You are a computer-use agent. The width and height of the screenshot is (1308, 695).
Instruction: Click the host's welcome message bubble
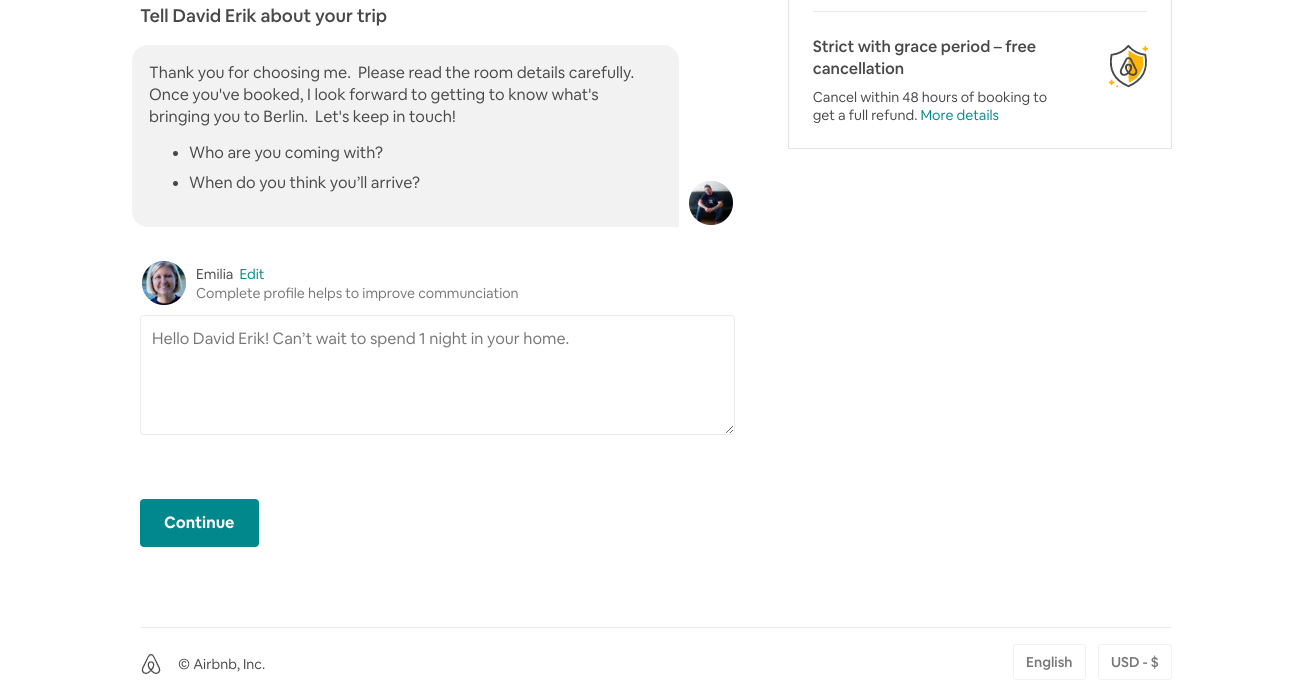coord(405,136)
